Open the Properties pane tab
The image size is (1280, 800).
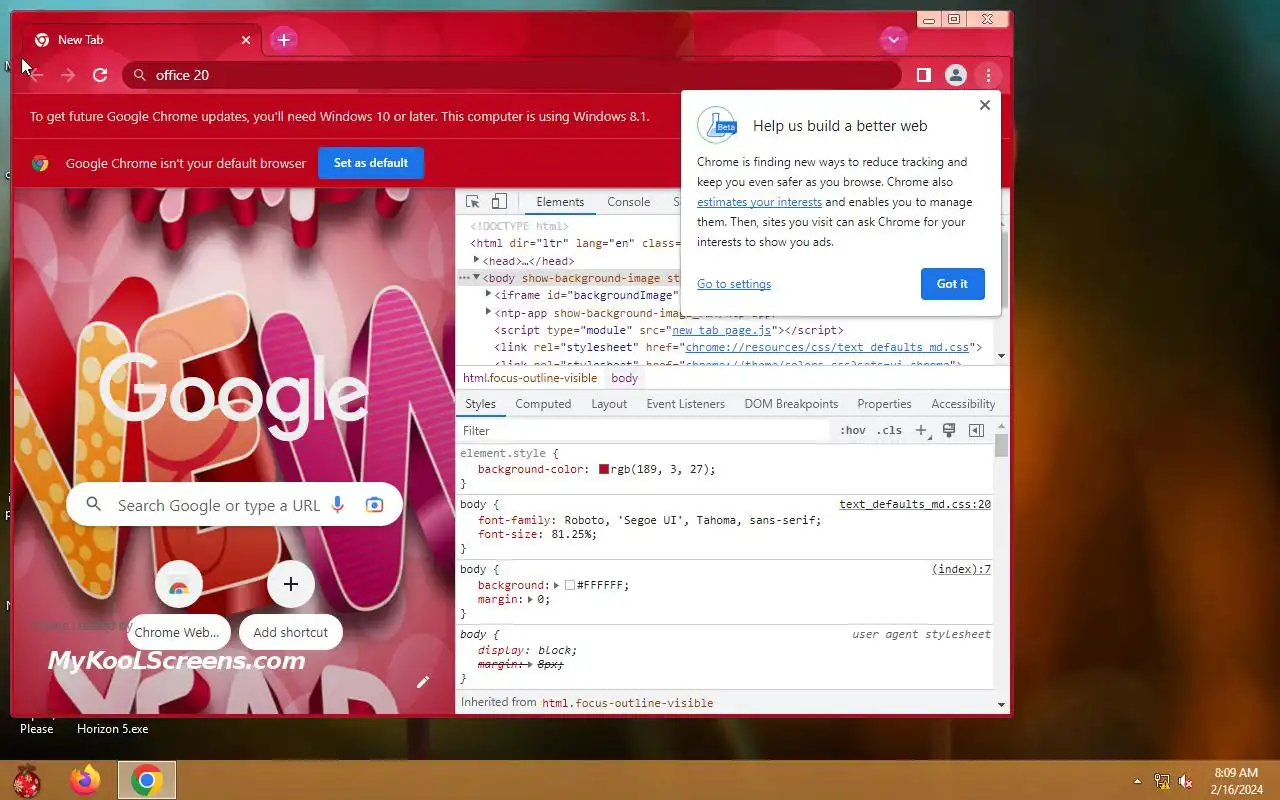click(x=884, y=404)
